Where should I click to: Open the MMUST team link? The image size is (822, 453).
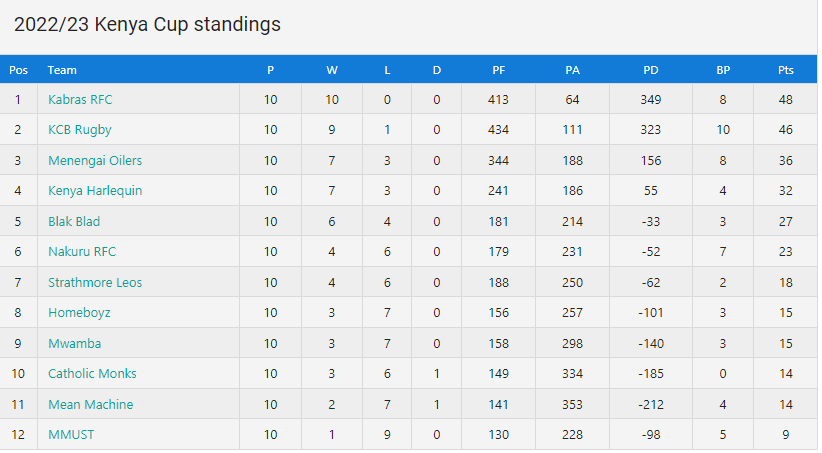(71, 435)
